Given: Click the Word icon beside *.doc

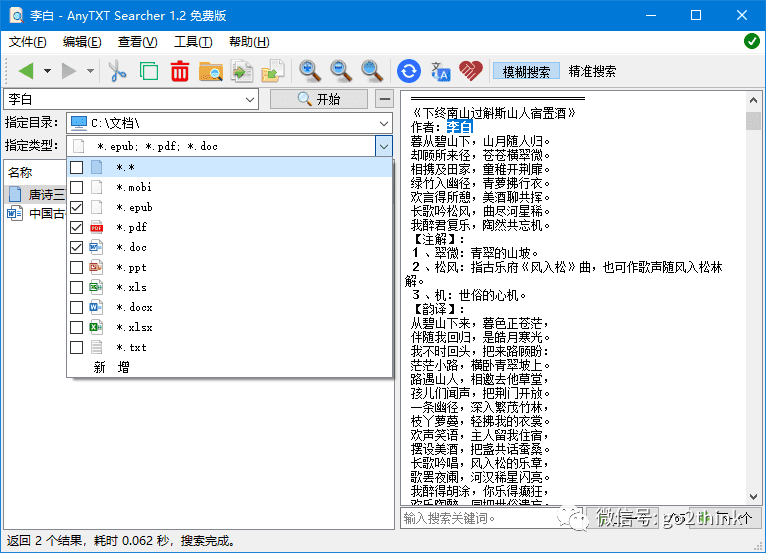Looking at the screenshot, I should click(x=96, y=248).
